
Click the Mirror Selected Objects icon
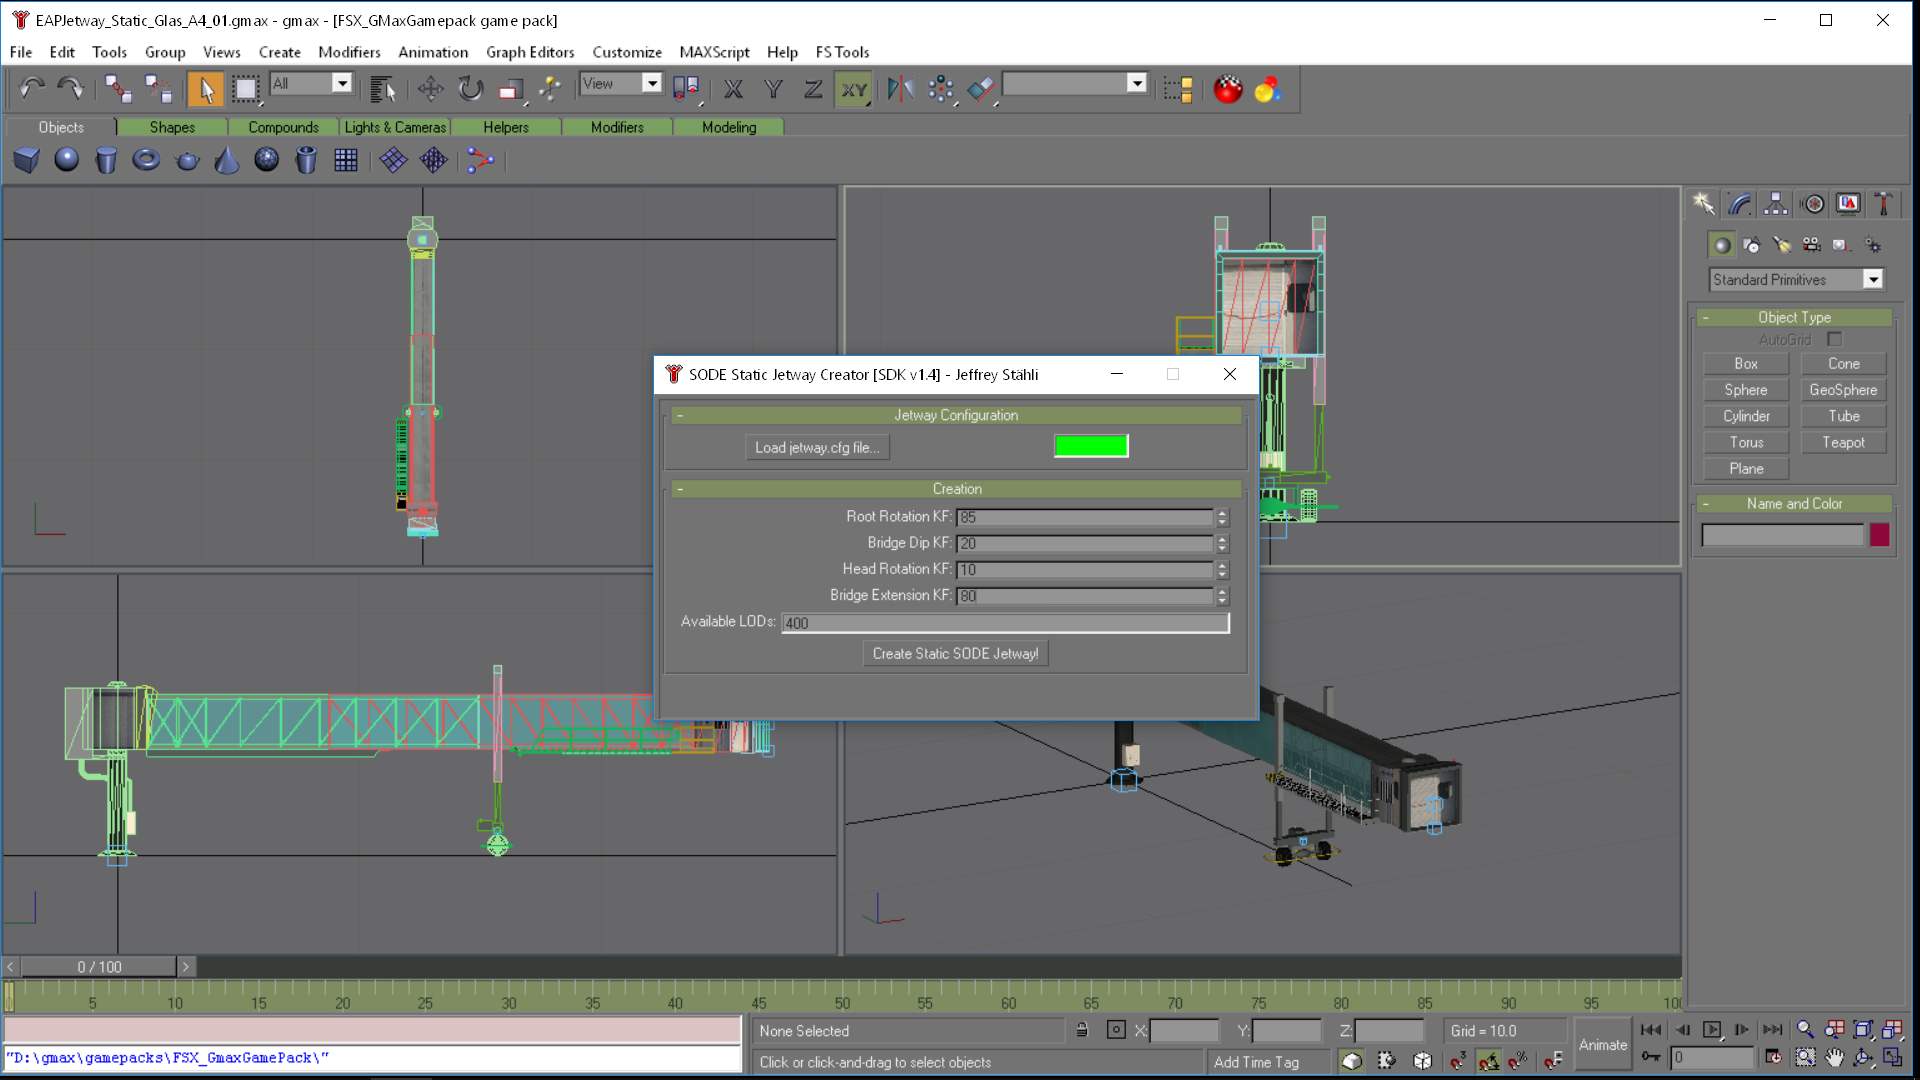[x=899, y=90]
